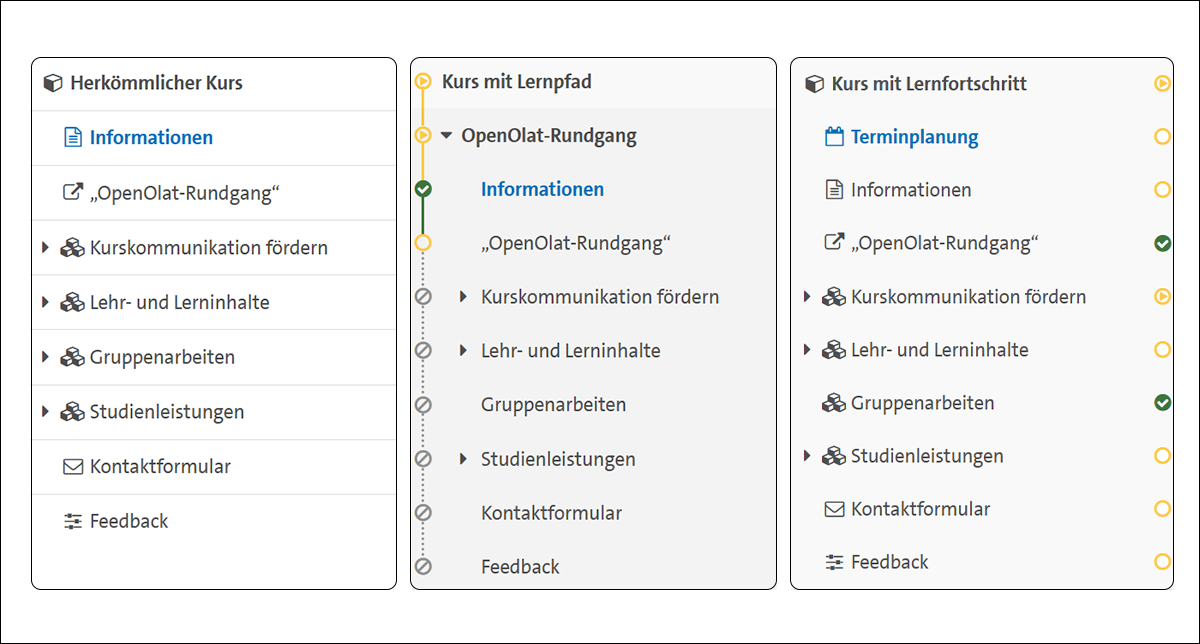Open the Terminplanung link
The width and height of the screenshot is (1200, 644).
(914, 138)
